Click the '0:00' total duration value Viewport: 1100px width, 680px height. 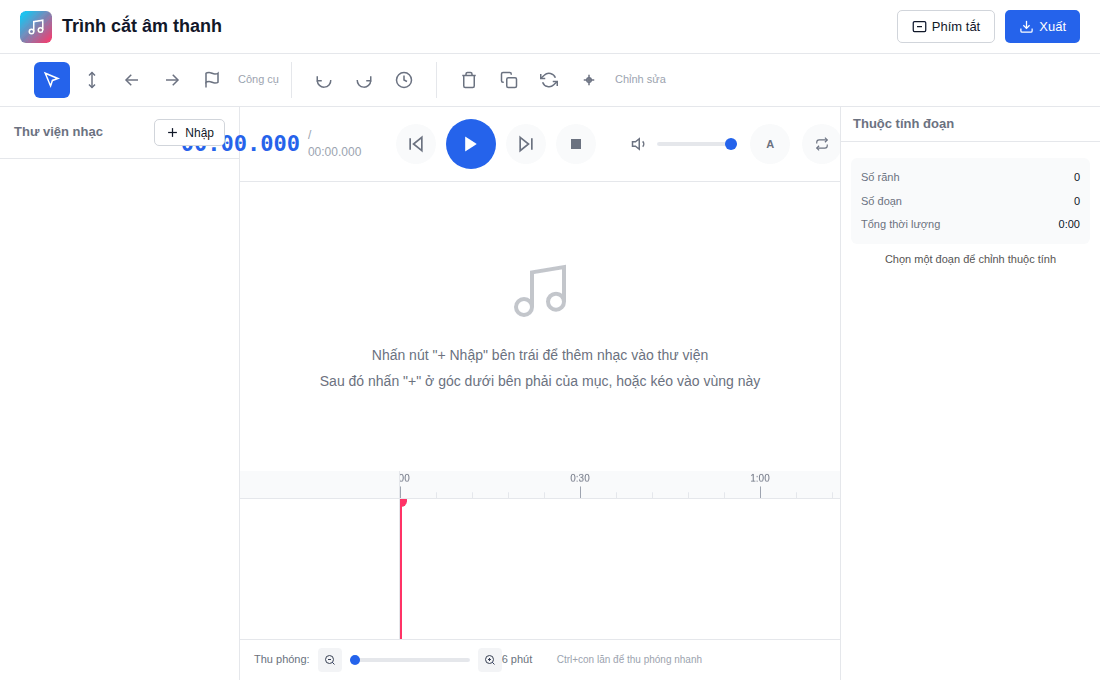(1069, 225)
